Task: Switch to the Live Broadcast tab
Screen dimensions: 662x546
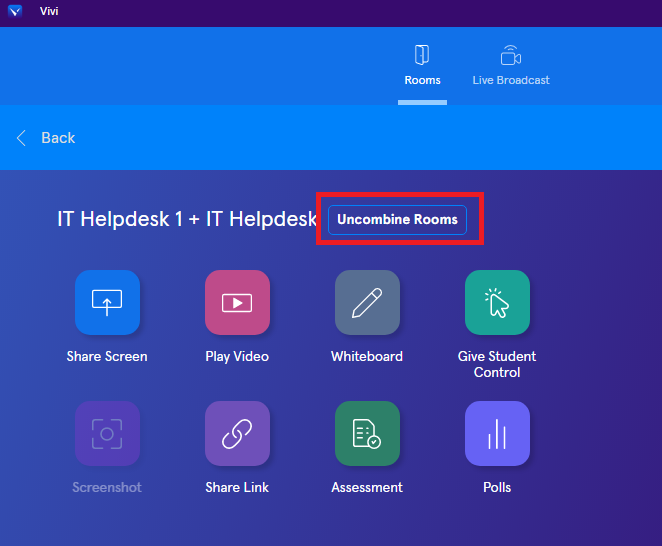Action: tap(511, 65)
